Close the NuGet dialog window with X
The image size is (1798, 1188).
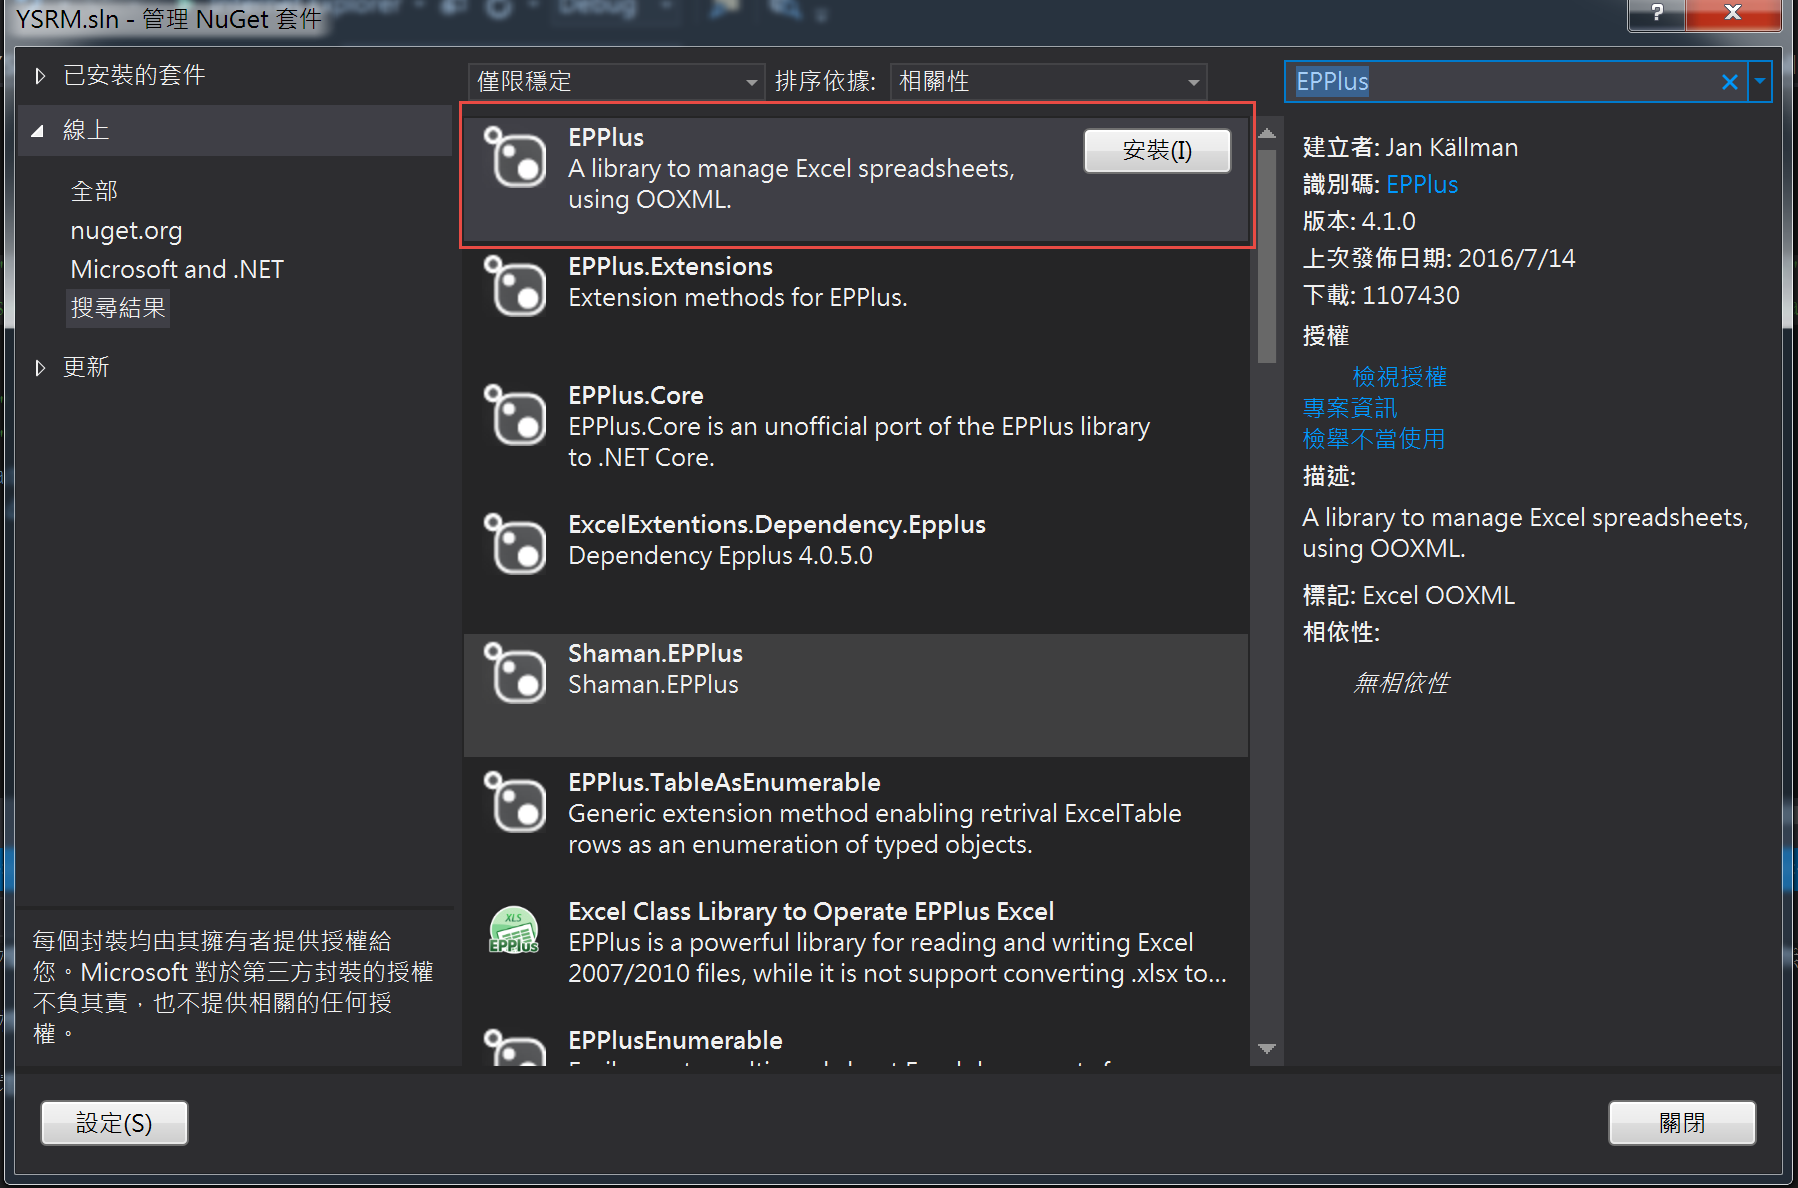1733,13
